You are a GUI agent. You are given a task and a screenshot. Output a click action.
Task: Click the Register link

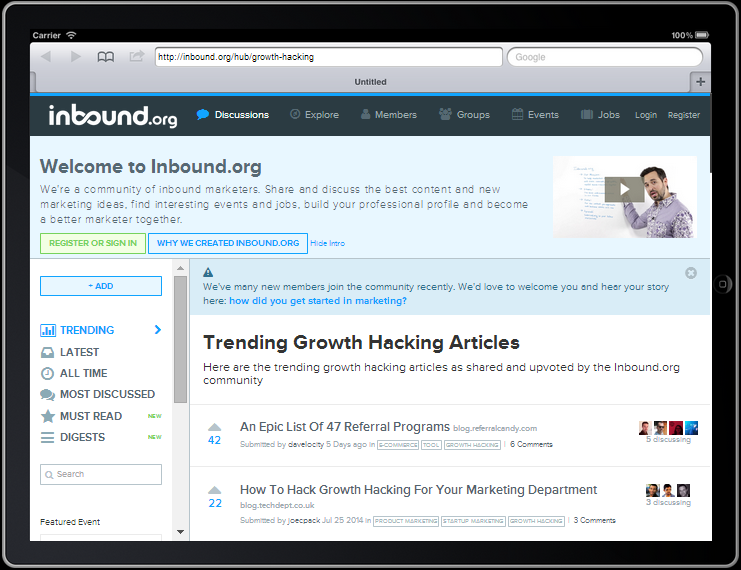684,115
